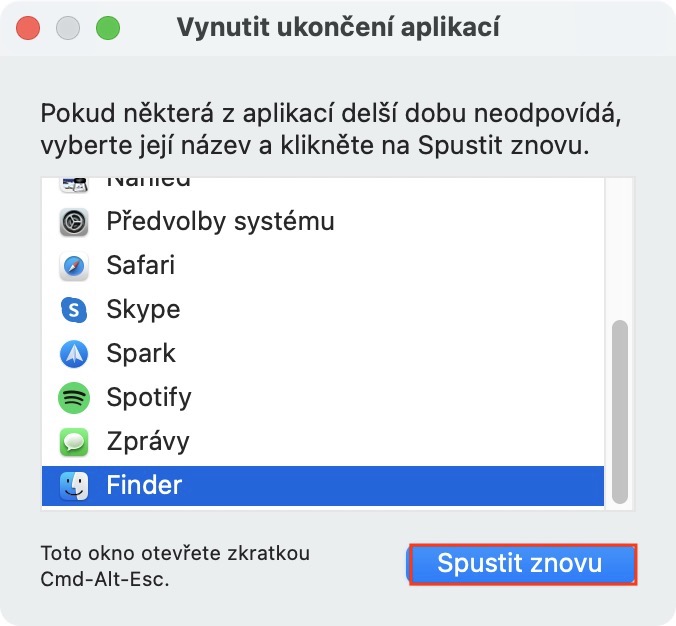Click the blue Skype icon

[74, 310]
